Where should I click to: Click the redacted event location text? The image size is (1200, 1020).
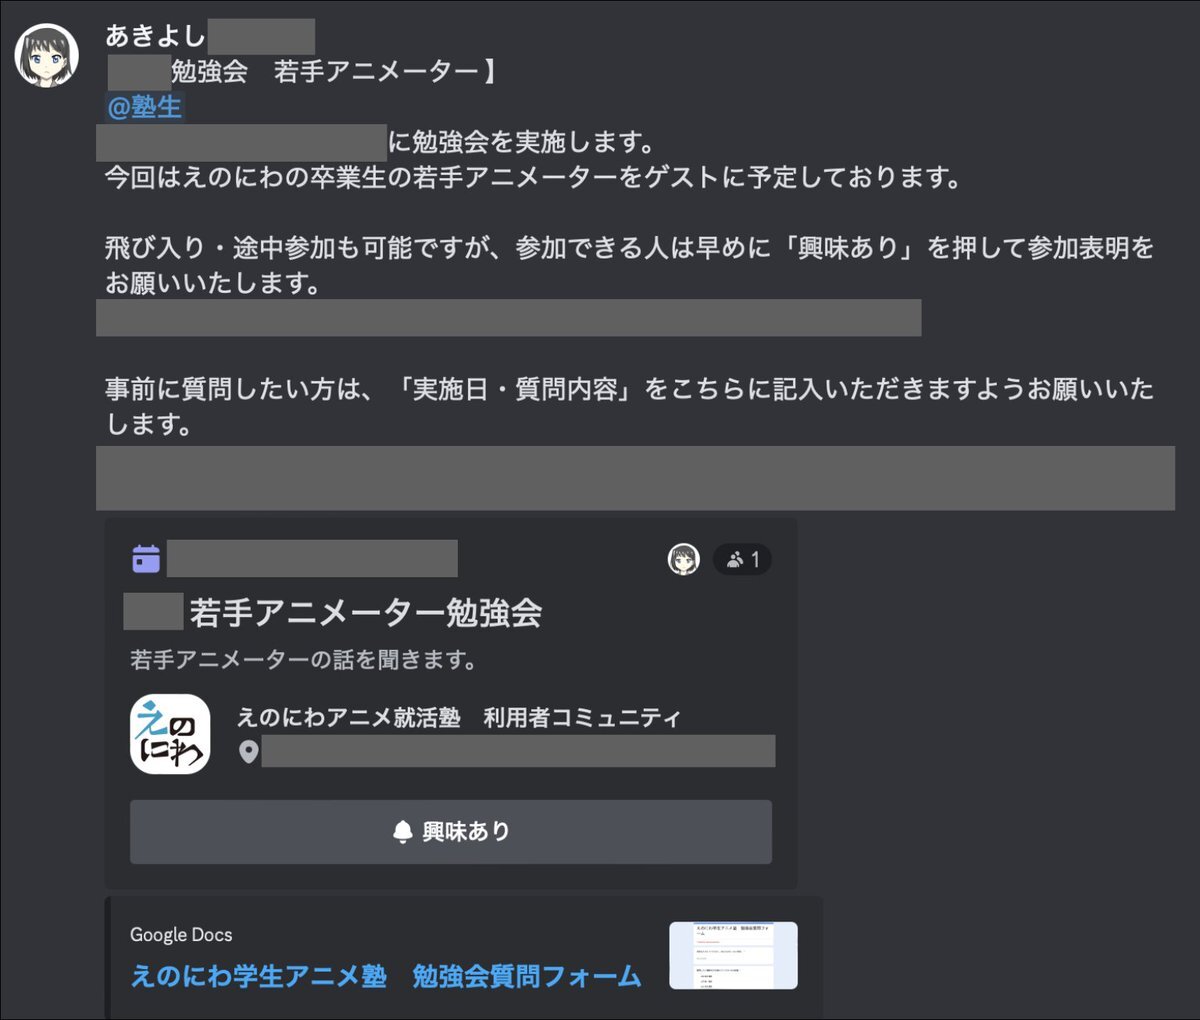[x=518, y=751]
